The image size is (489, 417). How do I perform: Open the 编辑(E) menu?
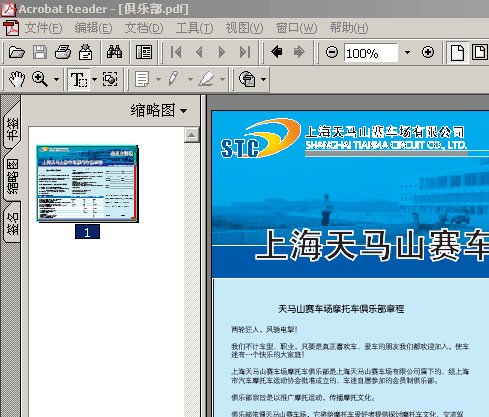click(x=93, y=28)
